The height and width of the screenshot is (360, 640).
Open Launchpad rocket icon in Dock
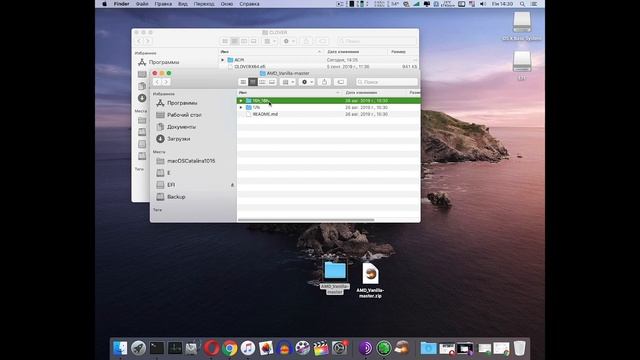[138, 348]
